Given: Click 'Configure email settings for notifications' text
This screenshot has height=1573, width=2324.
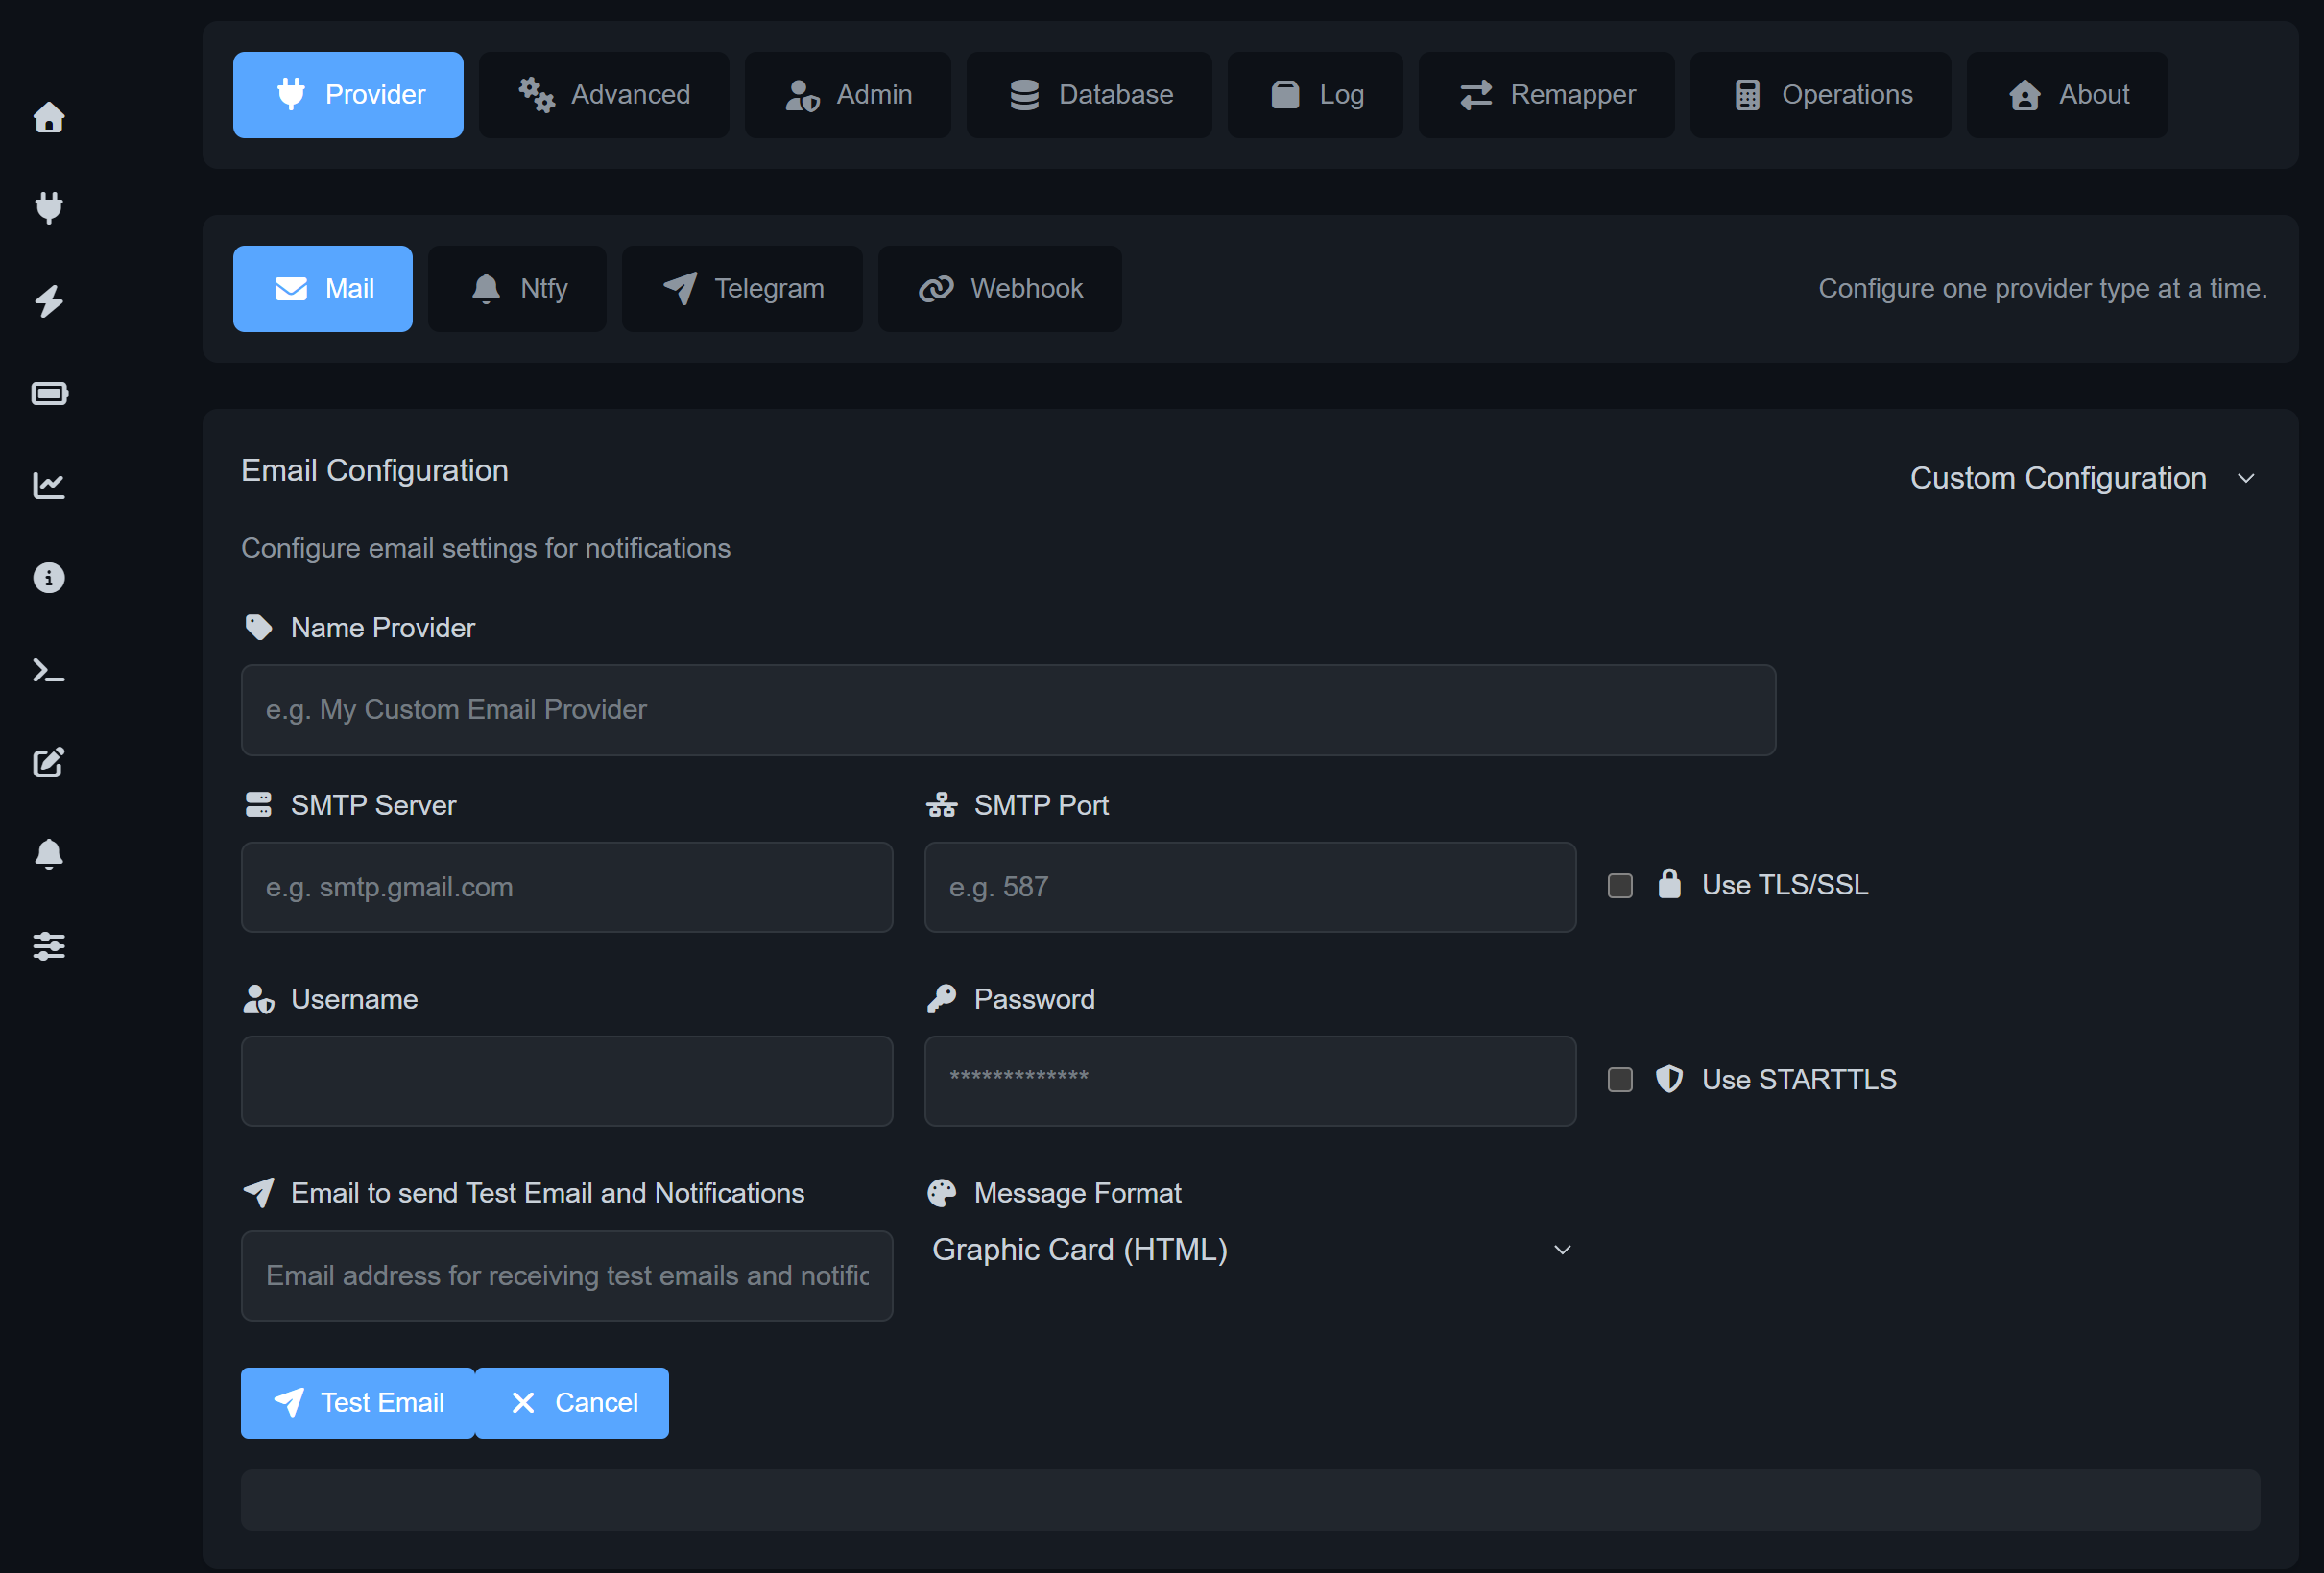Looking at the screenshot, I should [486, 548].
